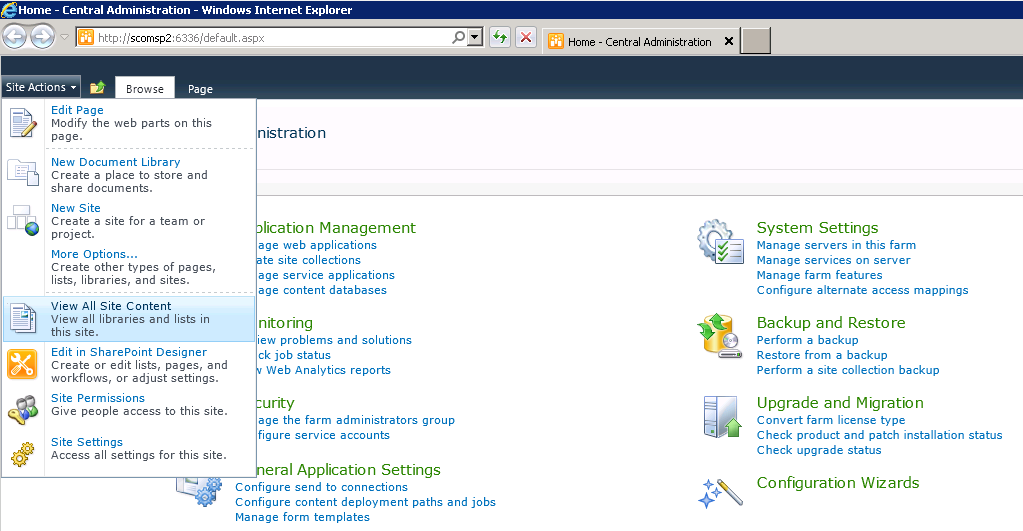The height and width of the screenshot is (531, 1023).
Task: Click the Stop loading red X icon
Action: 526,37
